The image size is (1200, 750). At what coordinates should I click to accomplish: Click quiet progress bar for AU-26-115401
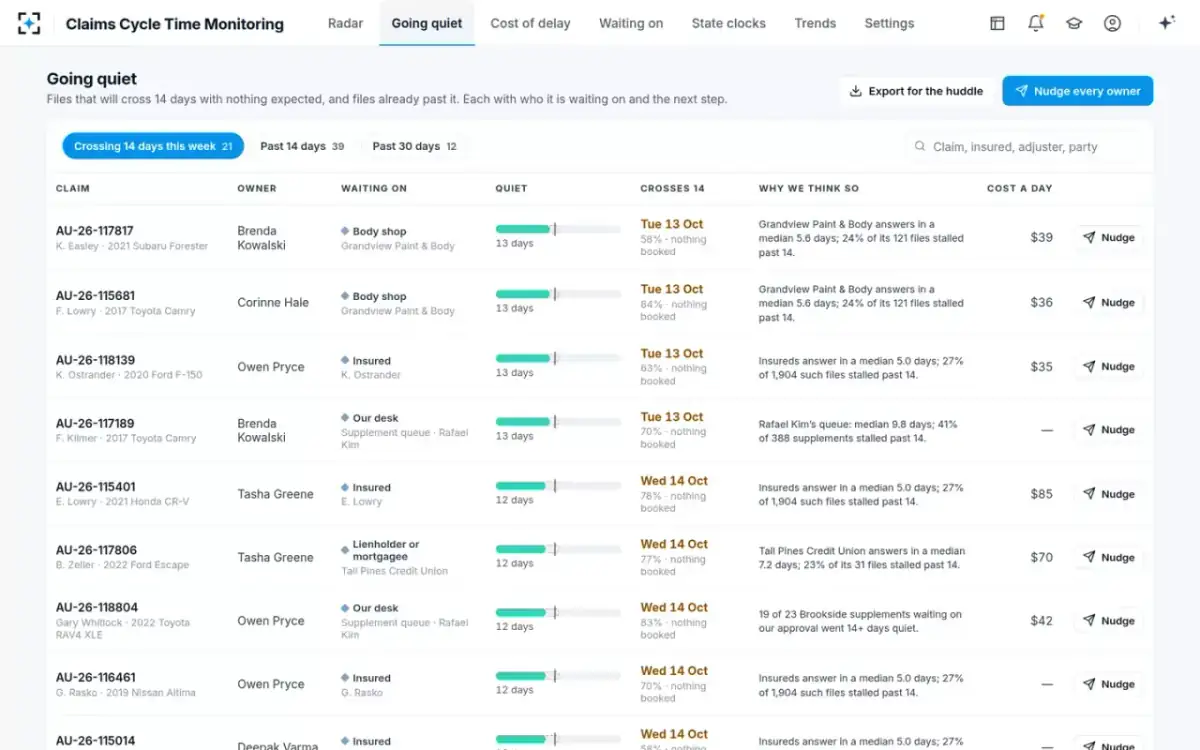pyautogui.click(x=558, y=485)
